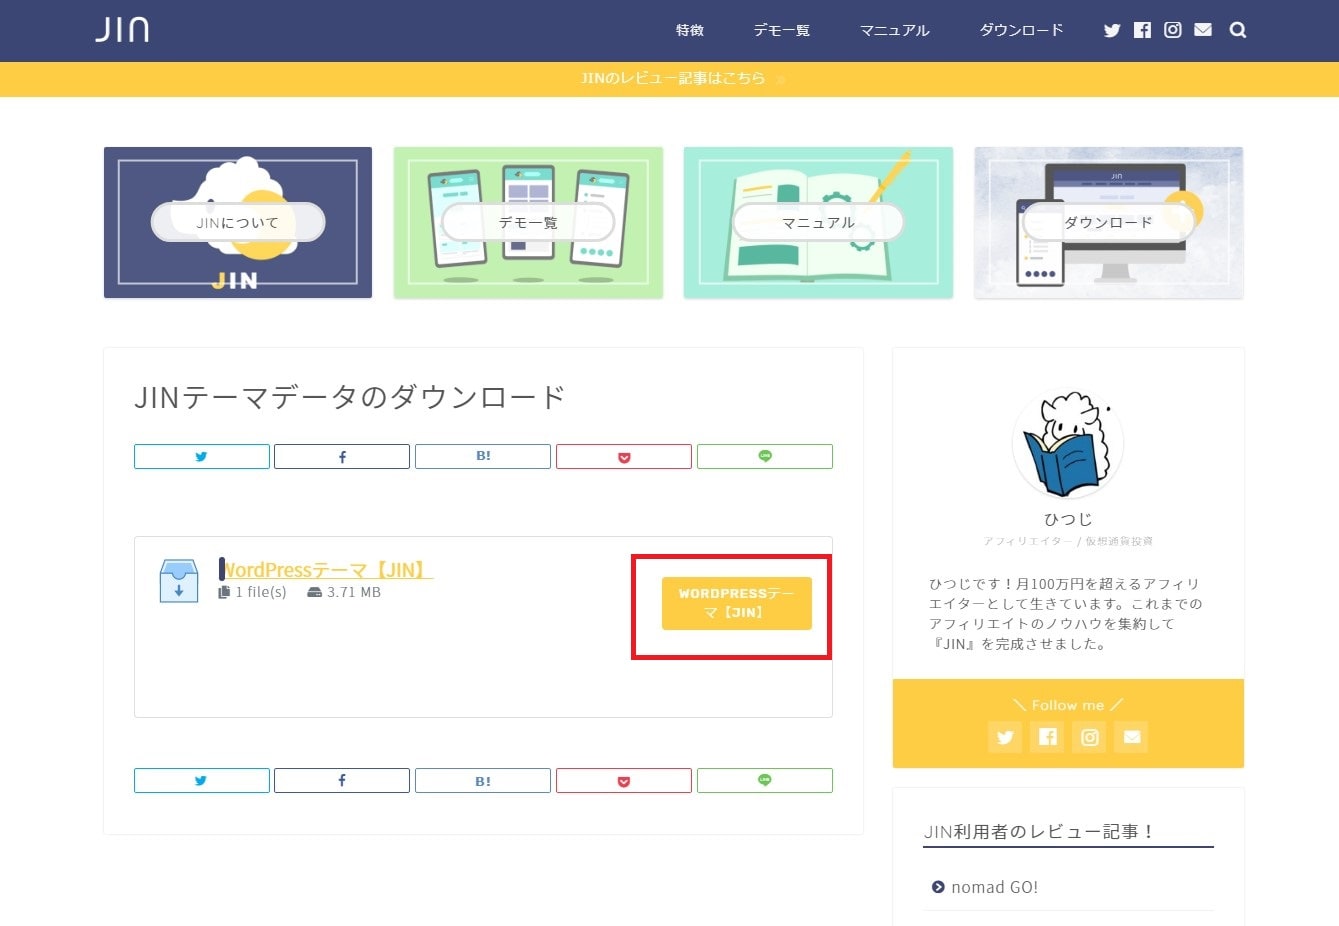Click the ひつじ sheep profile avatar
This screenshot has width=1339, height=926.
(x=1068, y=444)
